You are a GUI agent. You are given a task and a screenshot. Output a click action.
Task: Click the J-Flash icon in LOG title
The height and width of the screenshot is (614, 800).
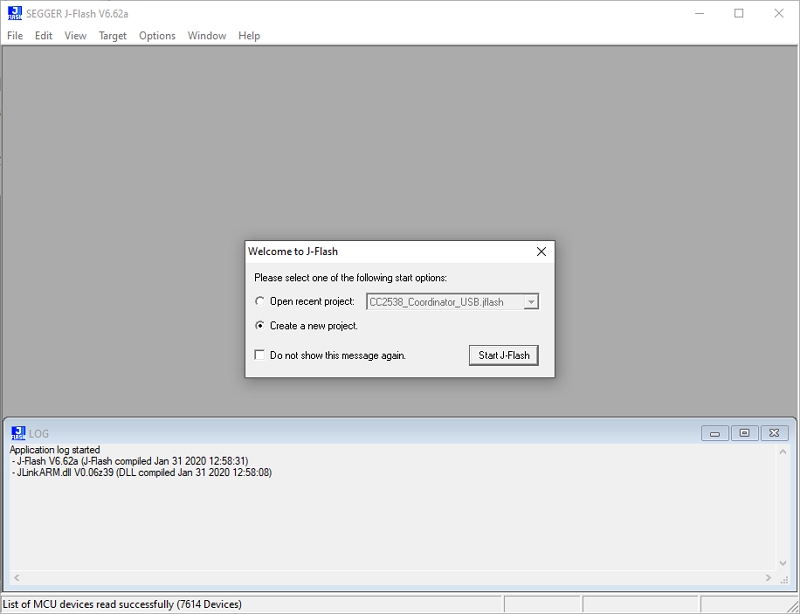[18, 433]
